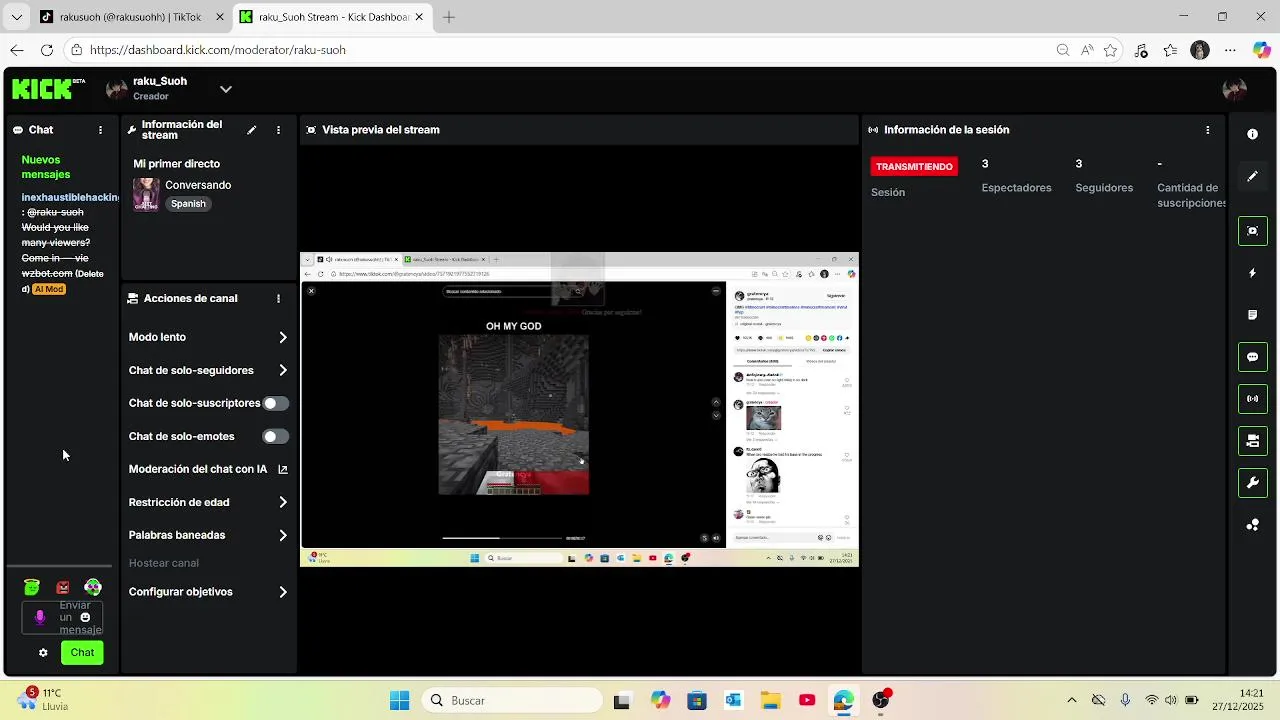Open chat settings gear icon
The width and height of the screenshot is (1280, 720).
tap(43, 653)
